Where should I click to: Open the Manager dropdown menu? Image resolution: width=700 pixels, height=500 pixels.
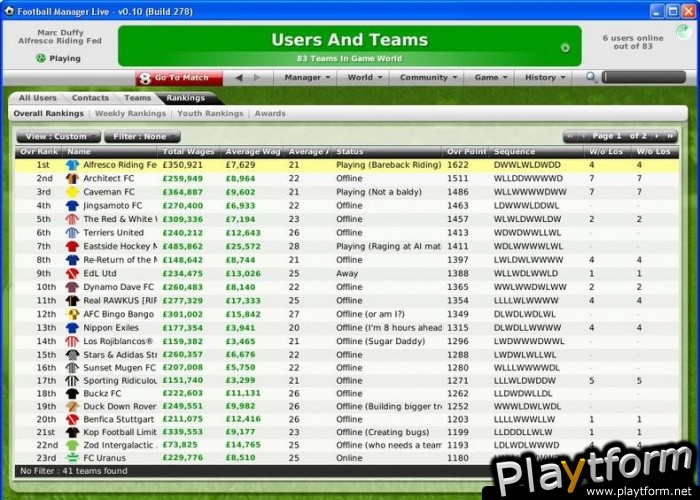(x=307, y=78)
